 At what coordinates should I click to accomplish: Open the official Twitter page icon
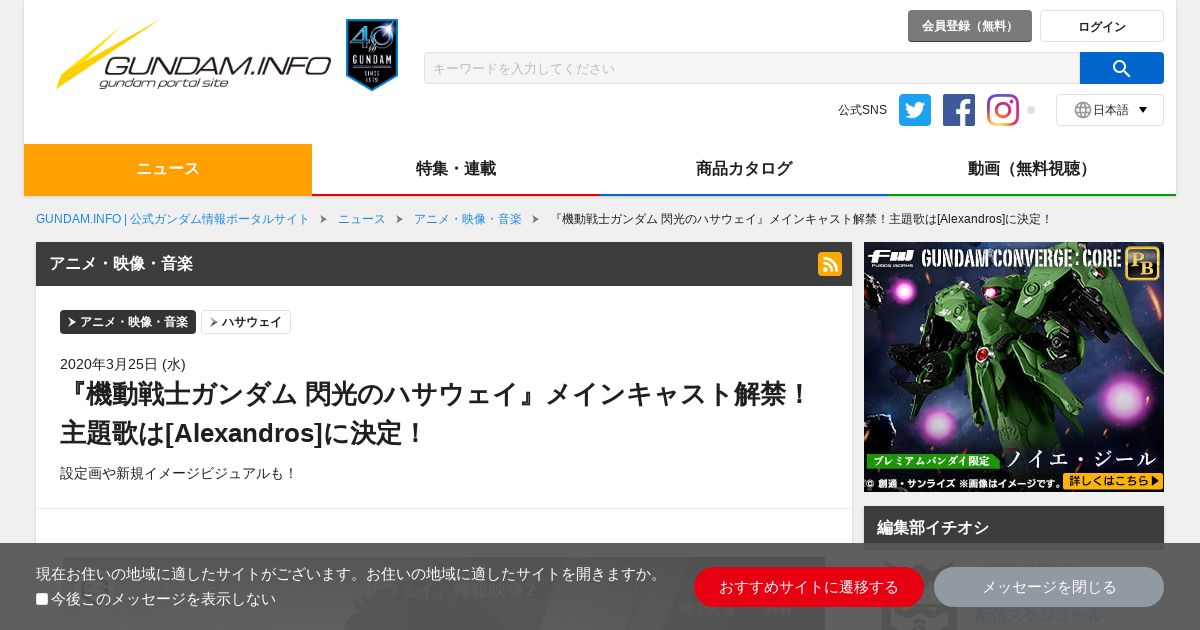tap(915, 110)
